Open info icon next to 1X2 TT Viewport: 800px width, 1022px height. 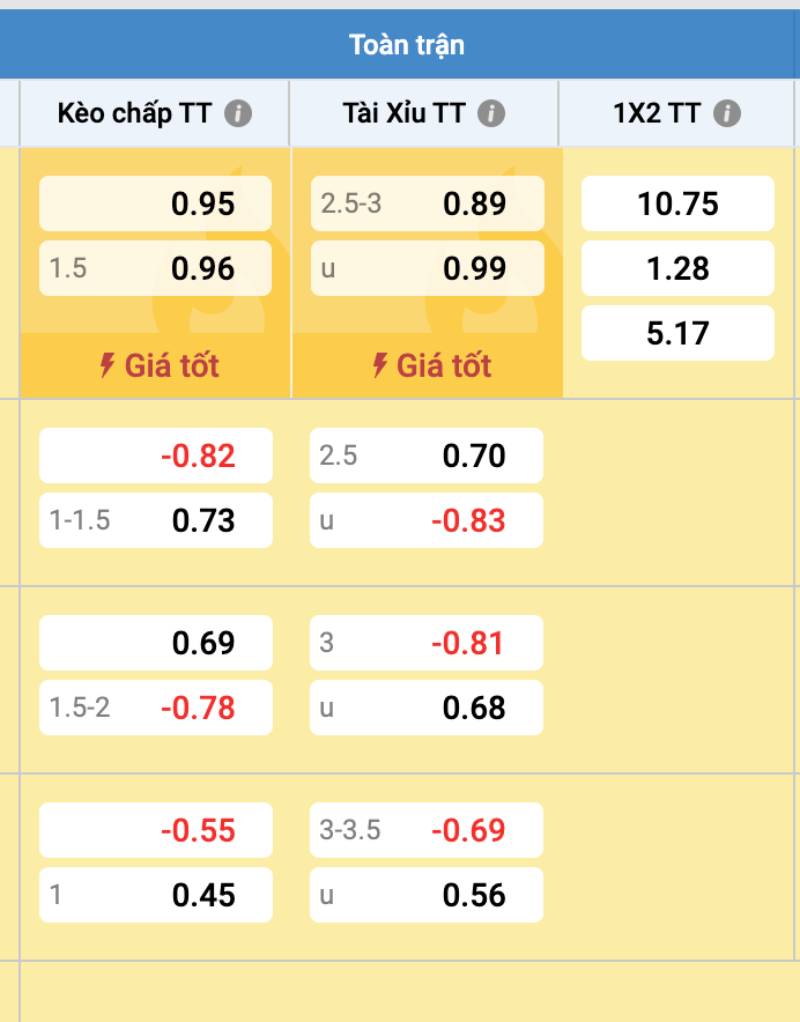click(x=727, y=114)
